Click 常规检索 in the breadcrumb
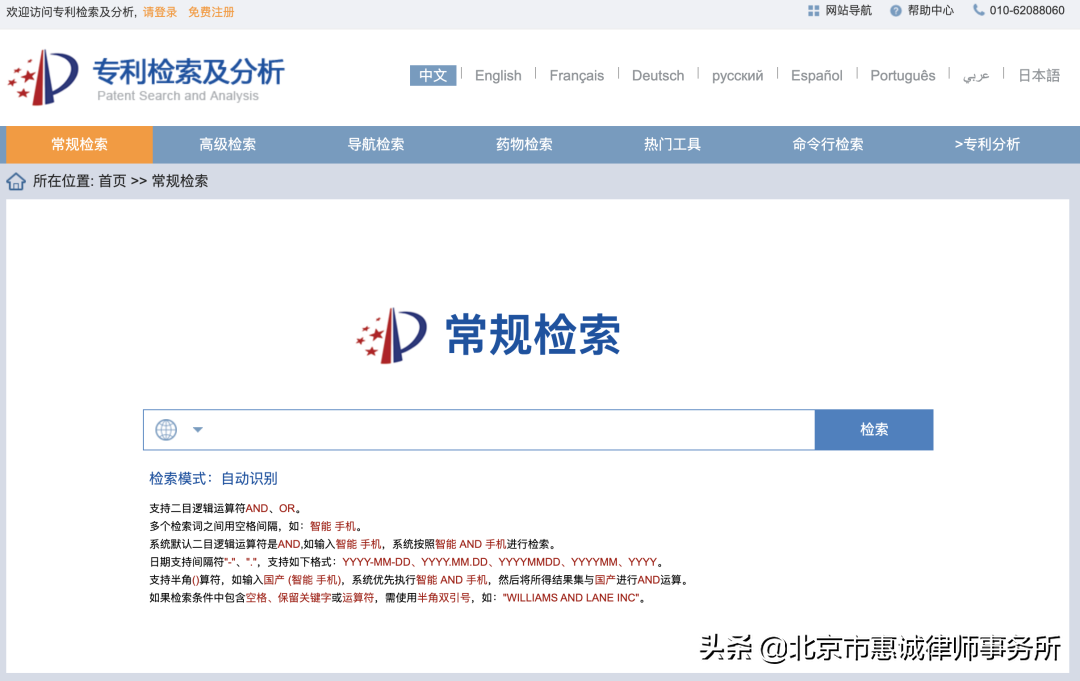 [x=180, y=181]
